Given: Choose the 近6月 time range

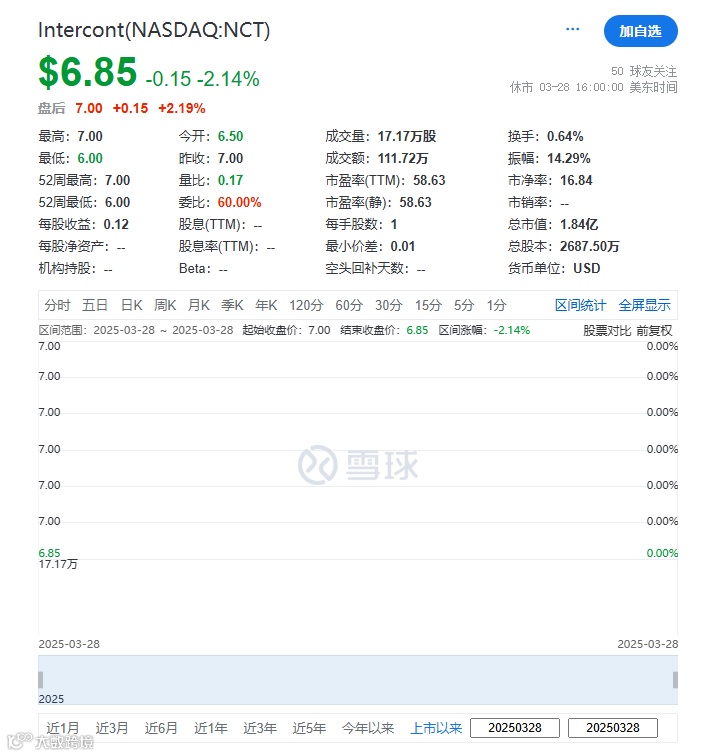Looking at the screenshot, I should coord(161,728).
